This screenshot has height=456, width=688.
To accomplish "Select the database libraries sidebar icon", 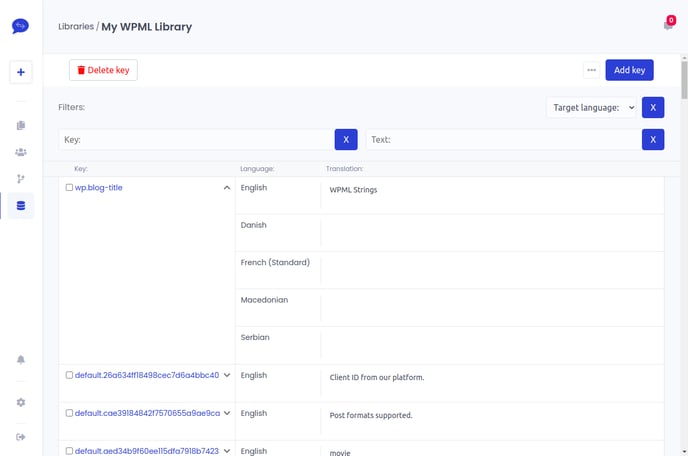I will point(21,205).
